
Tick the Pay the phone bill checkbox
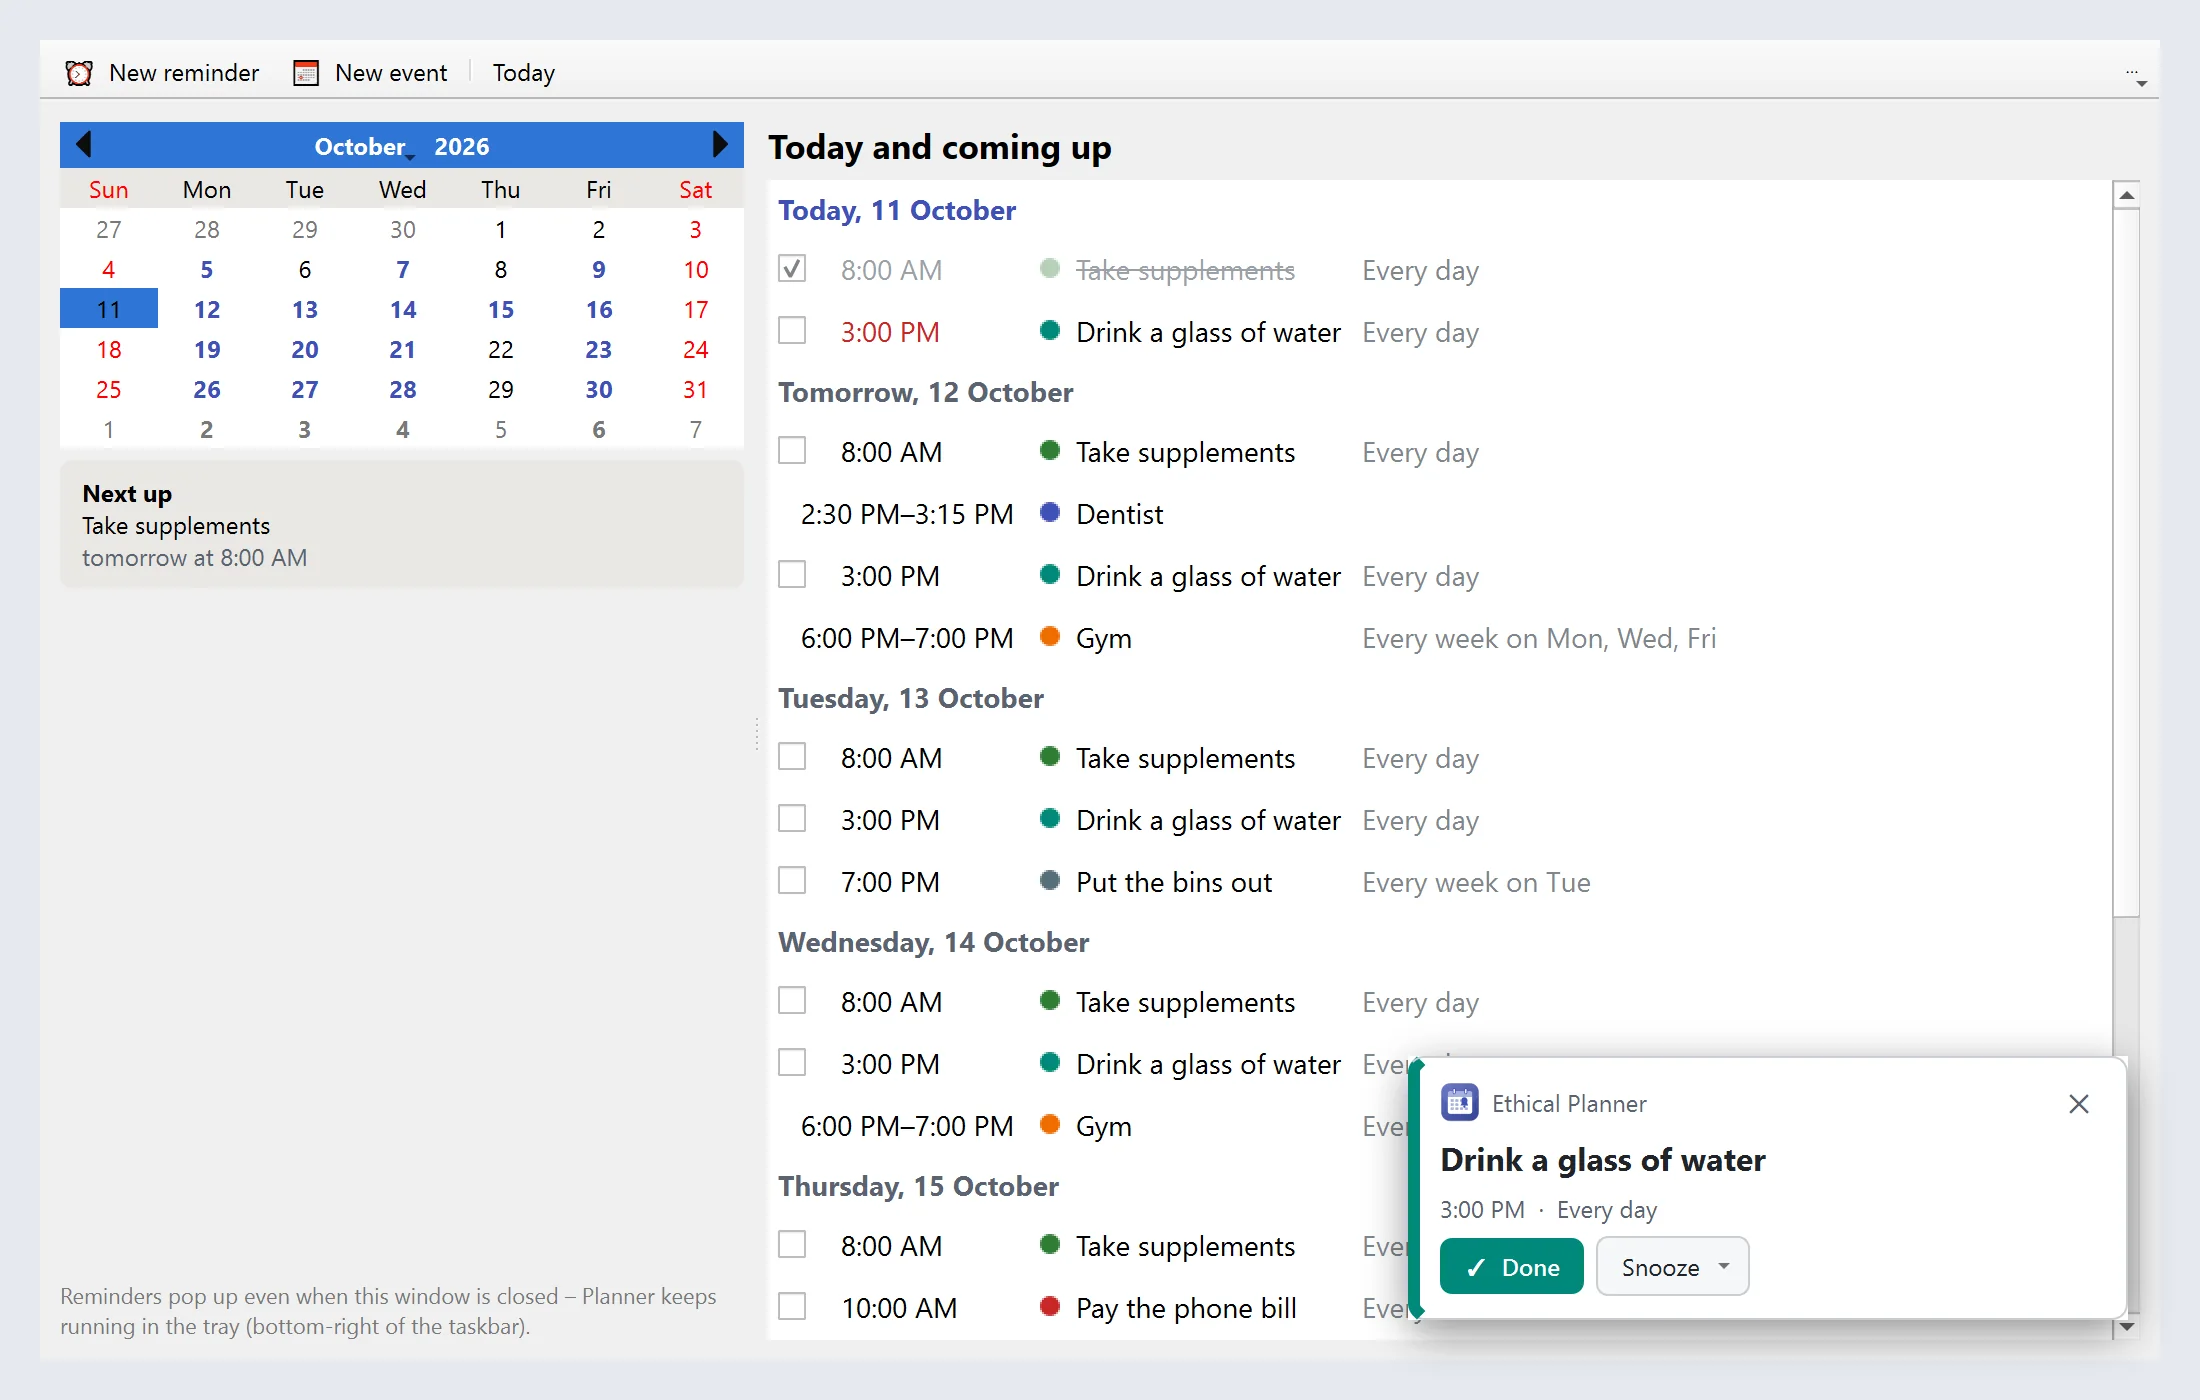click(792, 1307)
